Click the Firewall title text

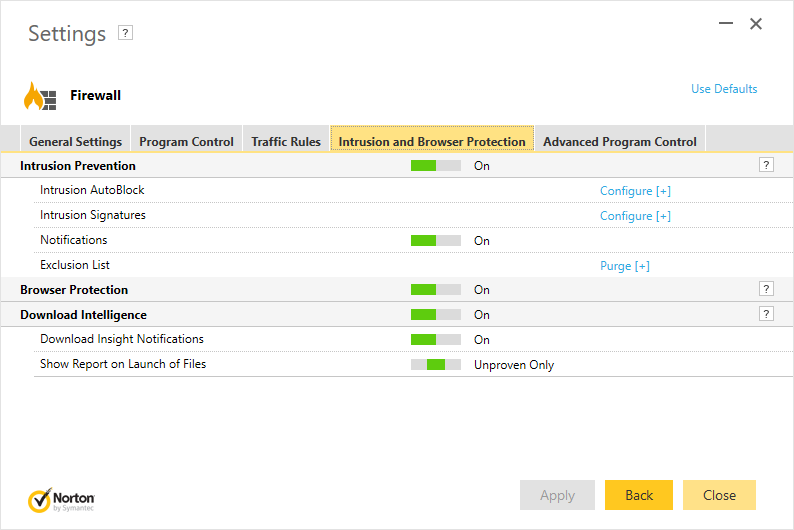coord(95,95)
